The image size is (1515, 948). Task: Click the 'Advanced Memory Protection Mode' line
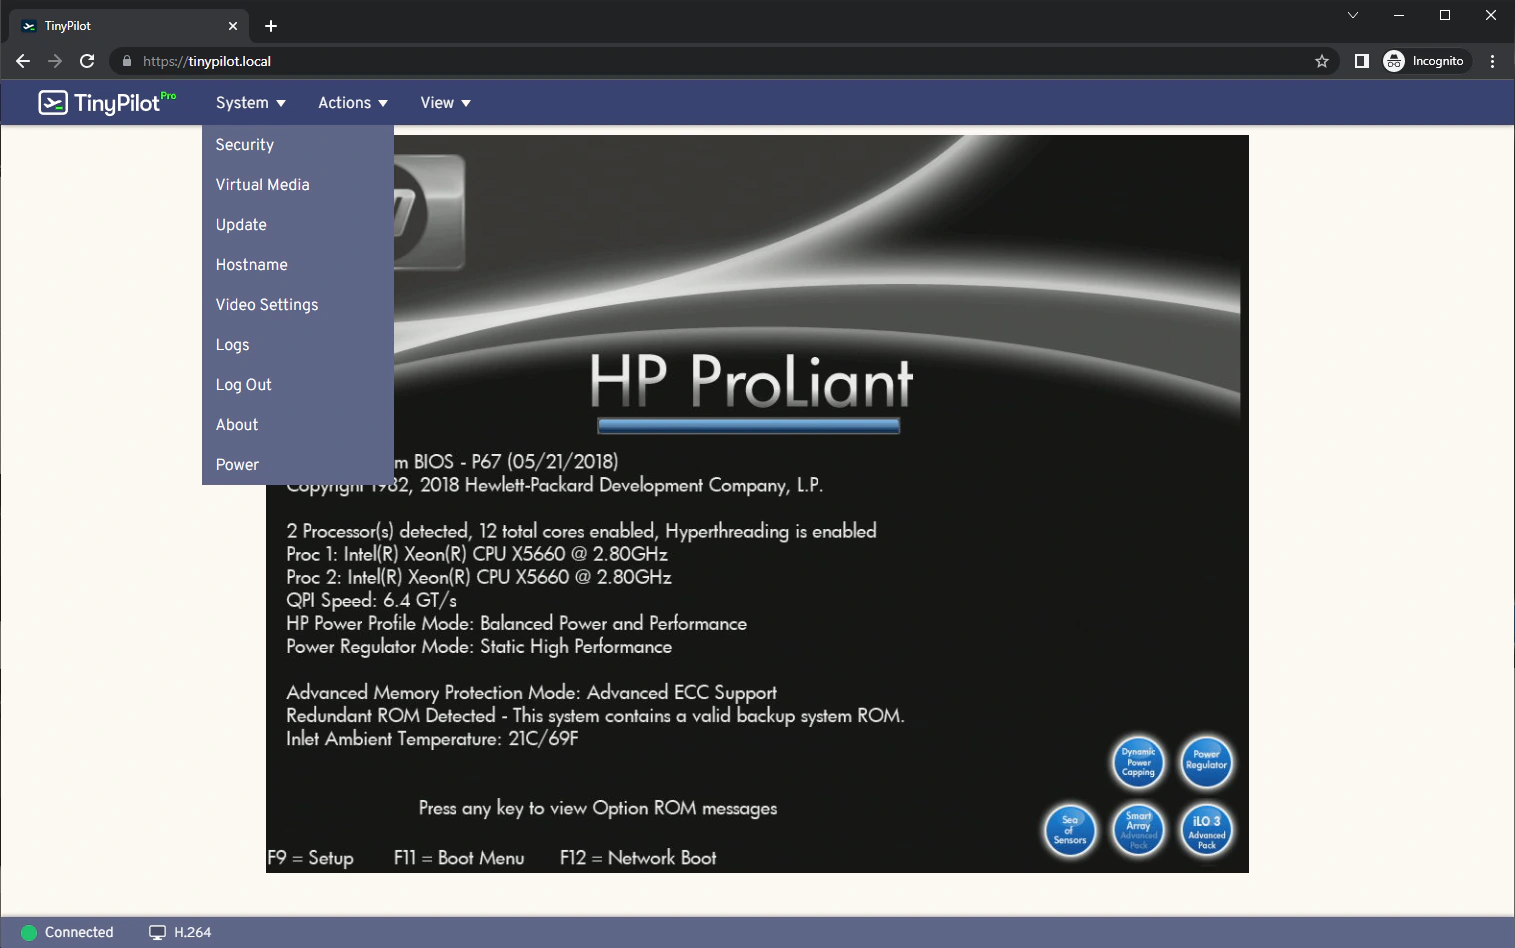click(531, 693)
